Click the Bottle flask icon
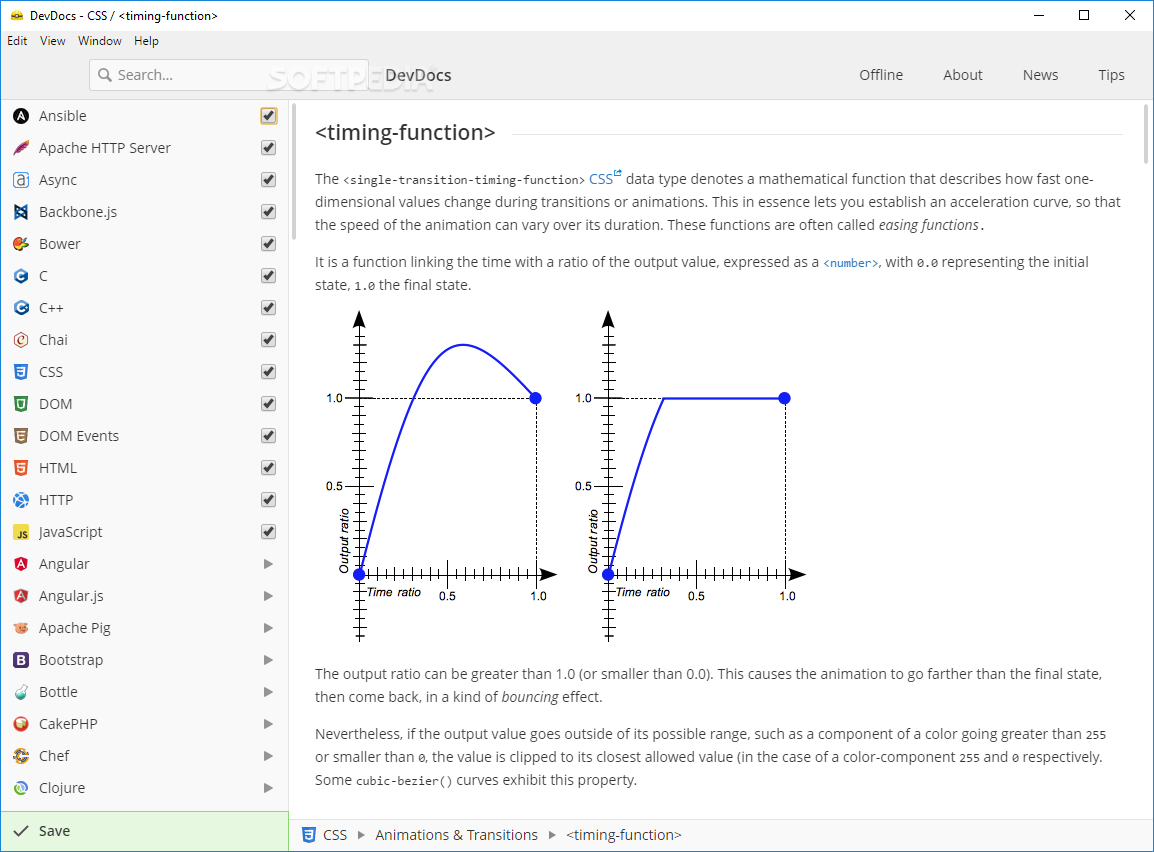This screenshot has height=852, width=1154. [21, 692]
